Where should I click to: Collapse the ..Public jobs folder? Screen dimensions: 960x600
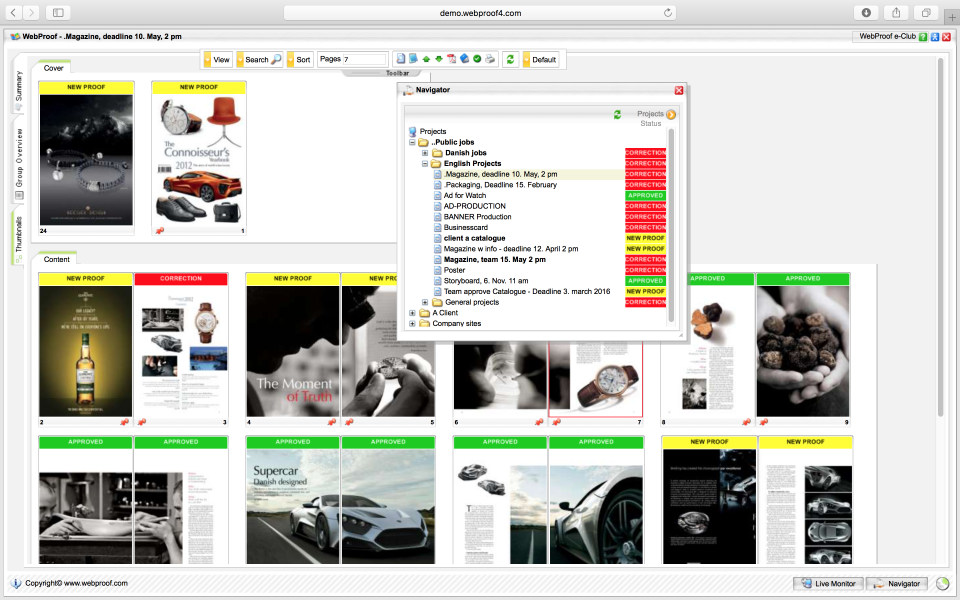pos(413,142)
